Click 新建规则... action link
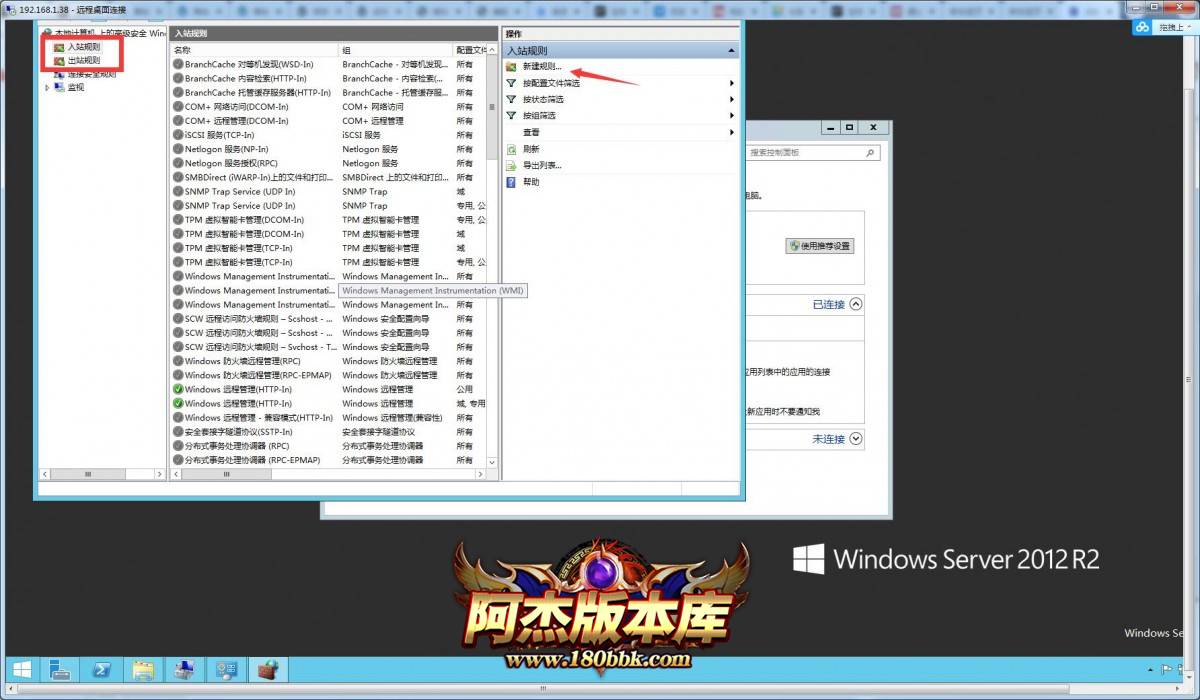The height and width of the screenshot is (700, 1200). tap(542, 67)
